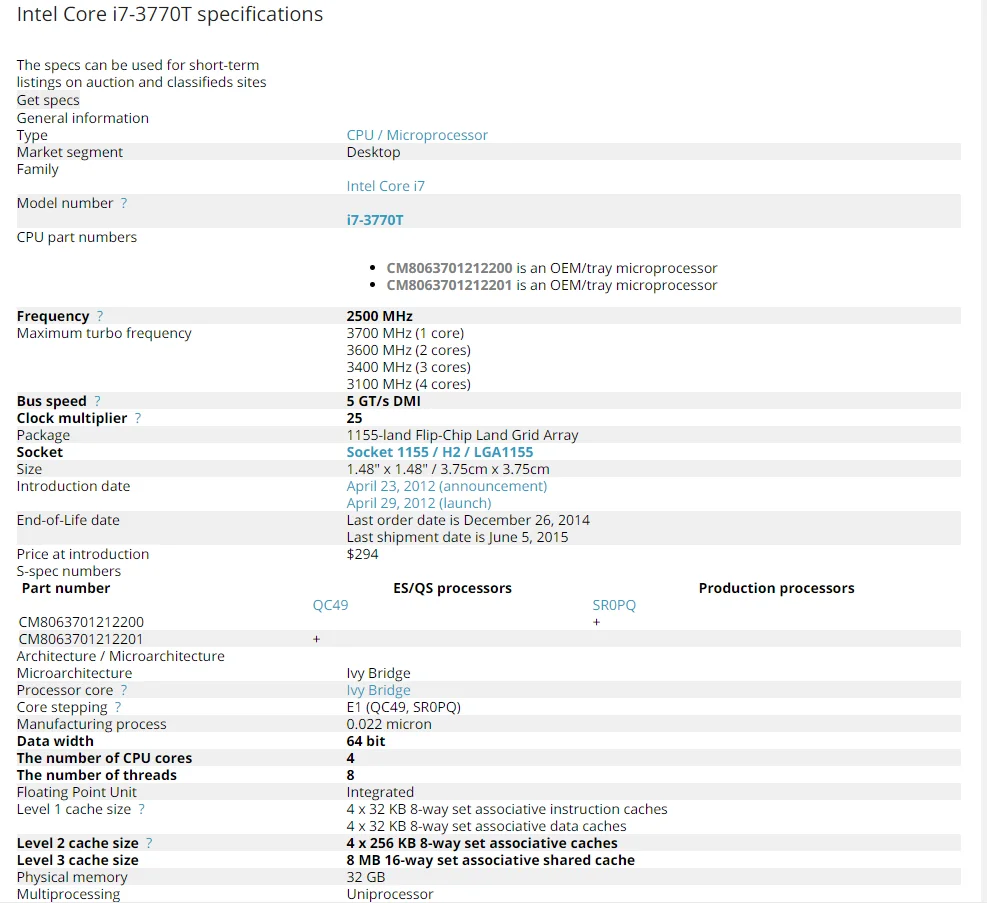987x903 pixels.
Task: Open the April 29, 2012 launch link
Action: (x=419, y=503)
